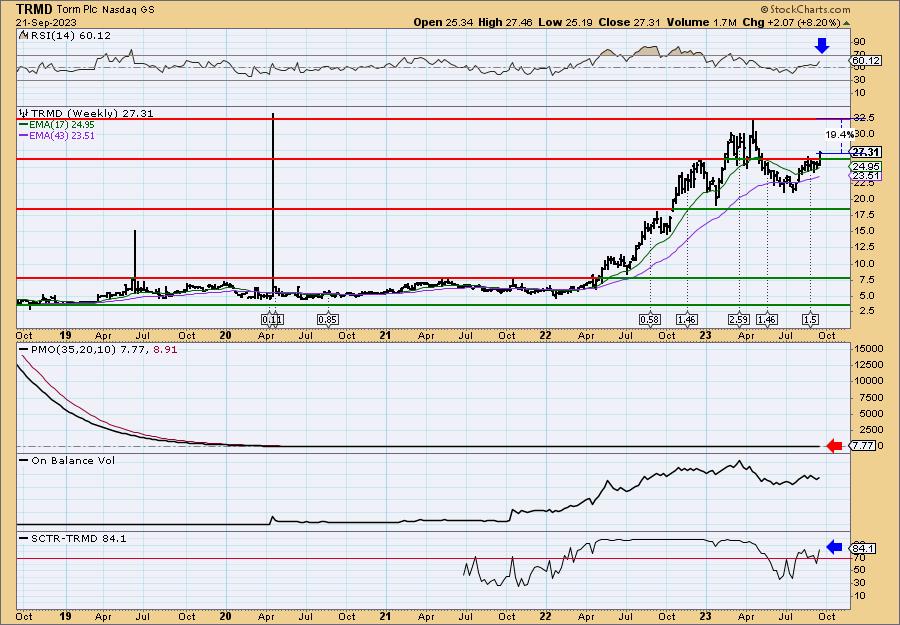
Task: Click the EMA(43) 23.51 legend text
Action: coord(62,136)
